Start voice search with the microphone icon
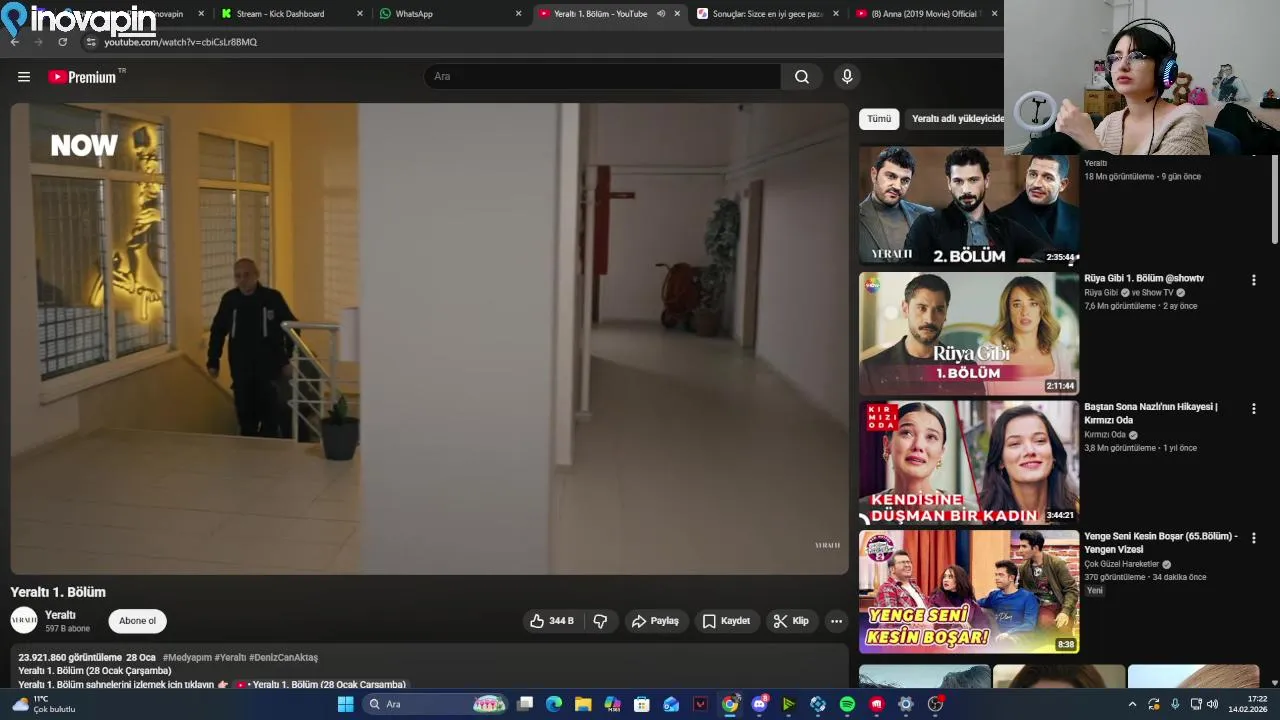This screenshot has height=720, width=1280. [x=847, y=77]
